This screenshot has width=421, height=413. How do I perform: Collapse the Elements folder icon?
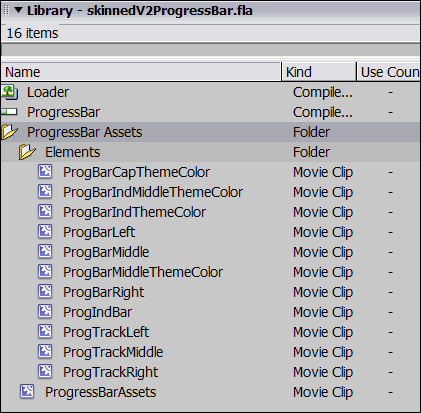coord(27,152)
